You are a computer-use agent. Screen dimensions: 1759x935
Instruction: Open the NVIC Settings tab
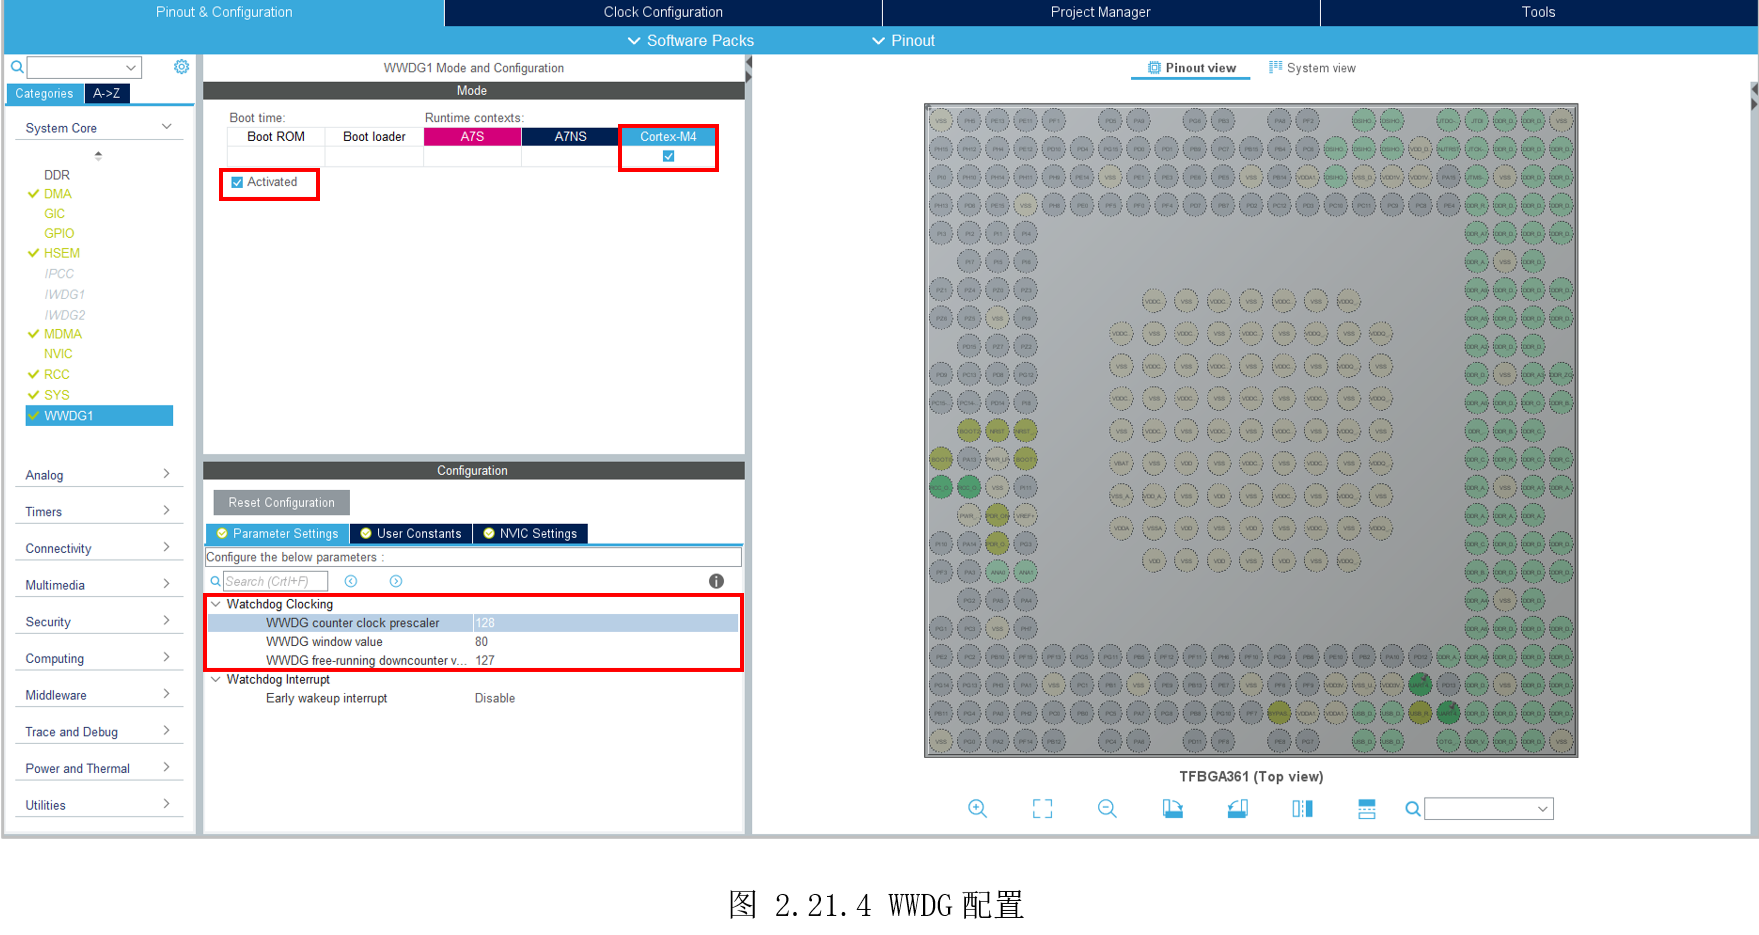coord(530,534)
